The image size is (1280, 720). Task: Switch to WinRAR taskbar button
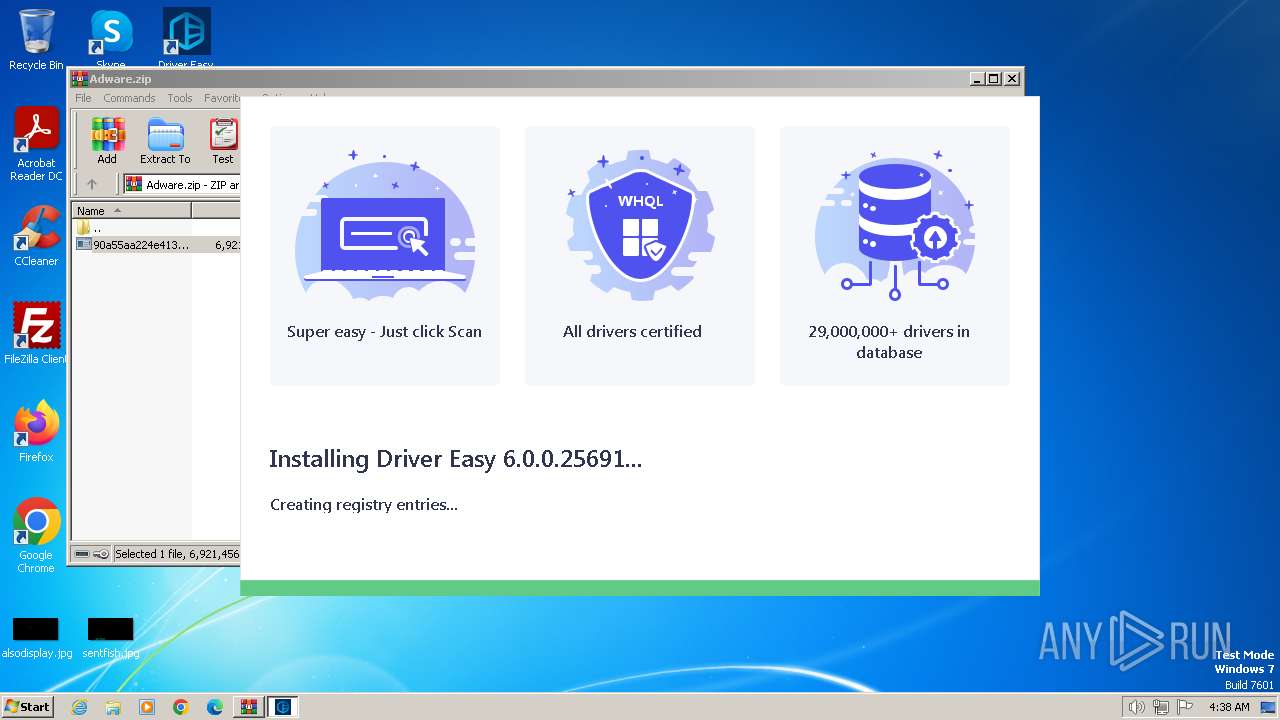tap(249, 707)
